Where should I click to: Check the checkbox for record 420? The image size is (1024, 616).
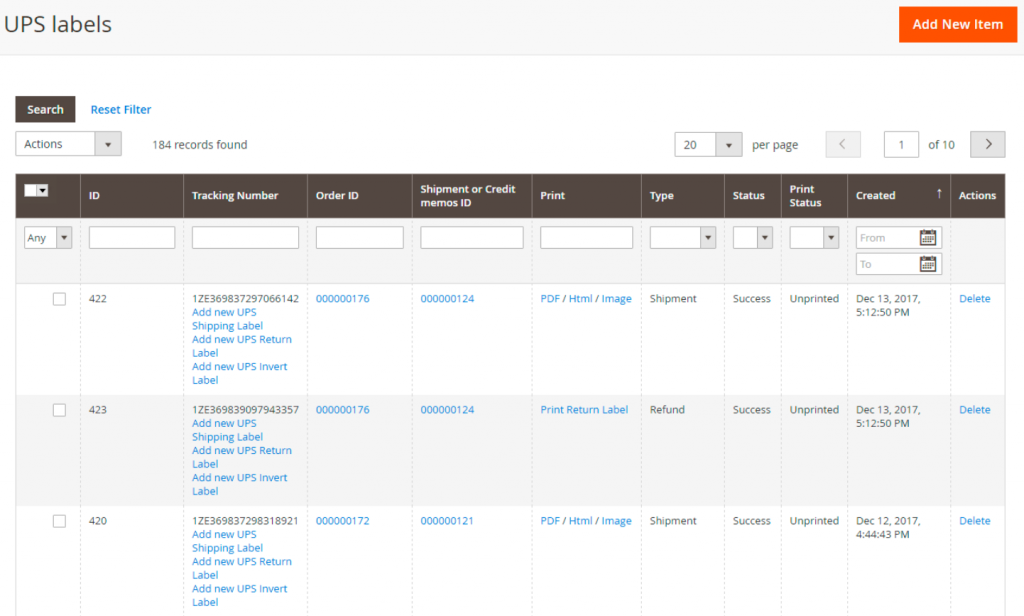(59, 520)
